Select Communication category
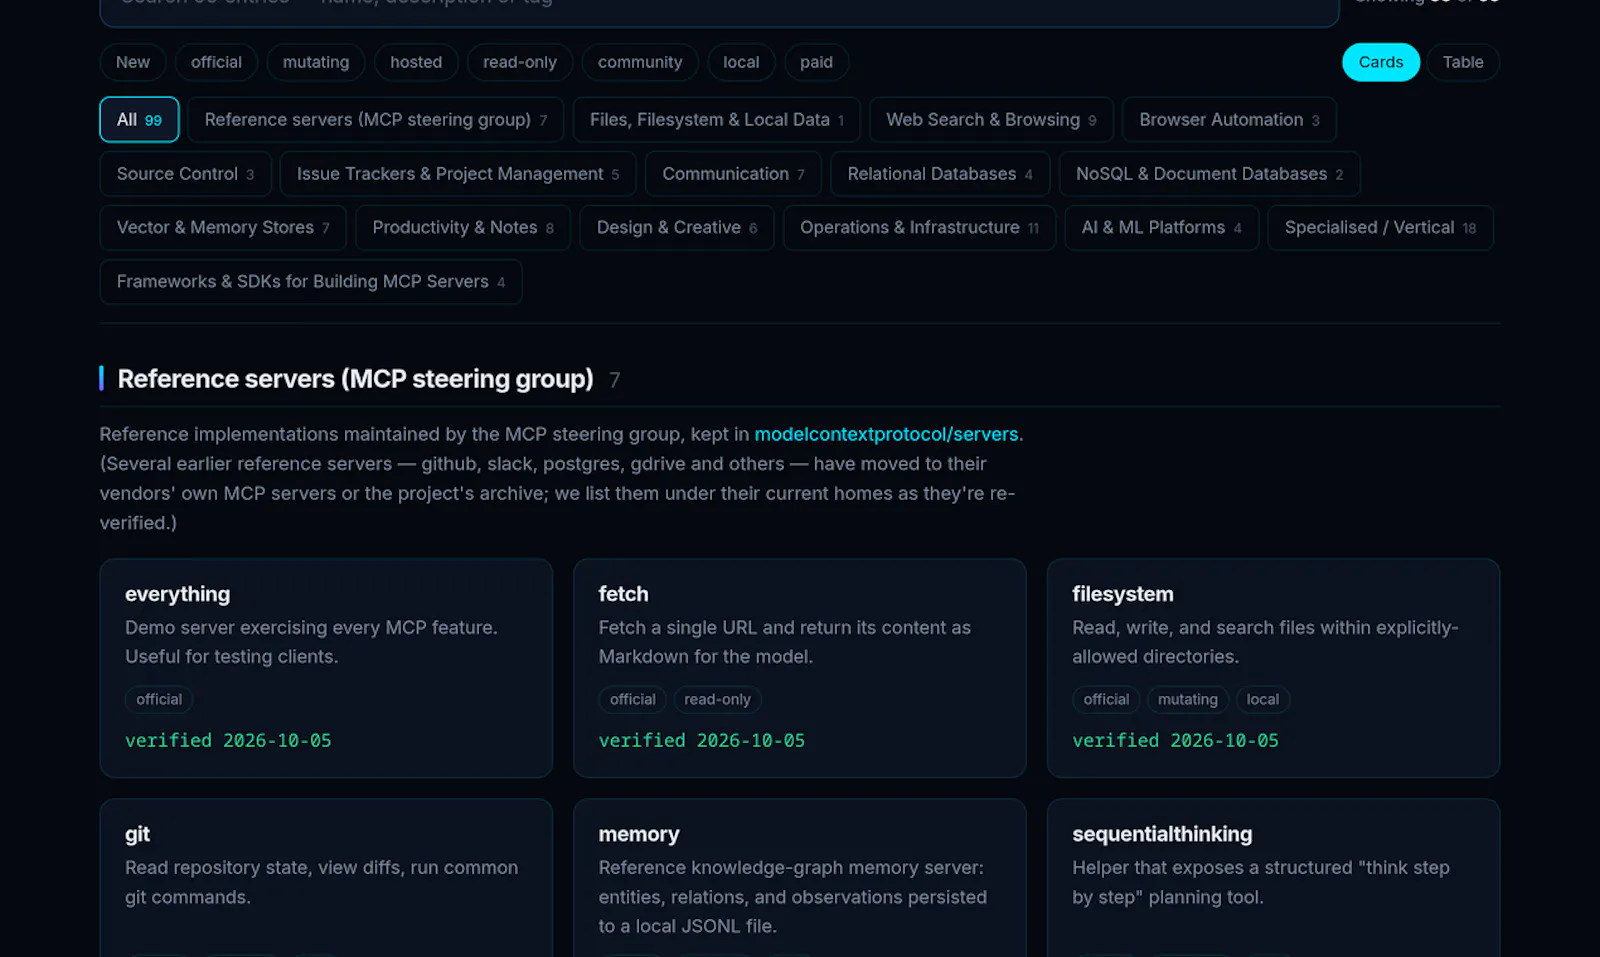This screenshot has height=957, width=1600. tap(733, 174)
